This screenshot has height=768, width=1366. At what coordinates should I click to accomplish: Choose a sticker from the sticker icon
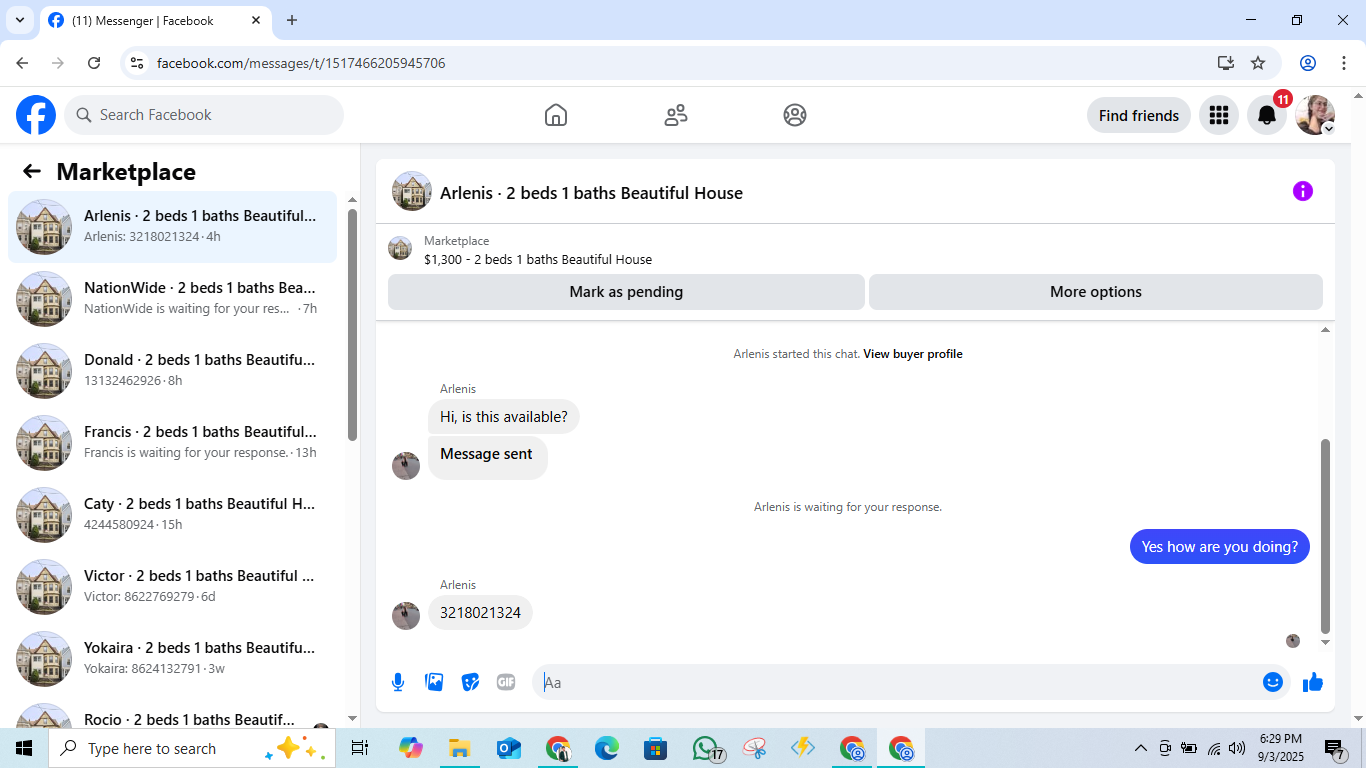coord(470,682)
